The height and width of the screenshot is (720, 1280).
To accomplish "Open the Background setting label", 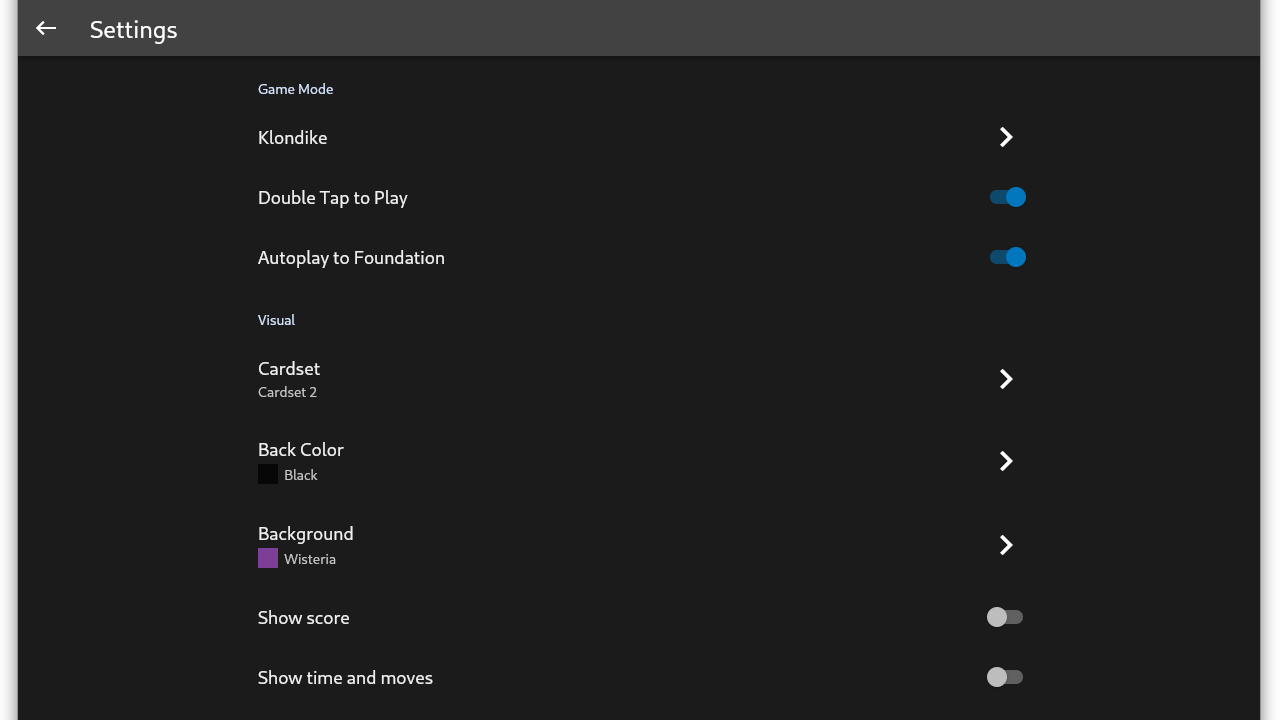I will [x=306, y=534].
